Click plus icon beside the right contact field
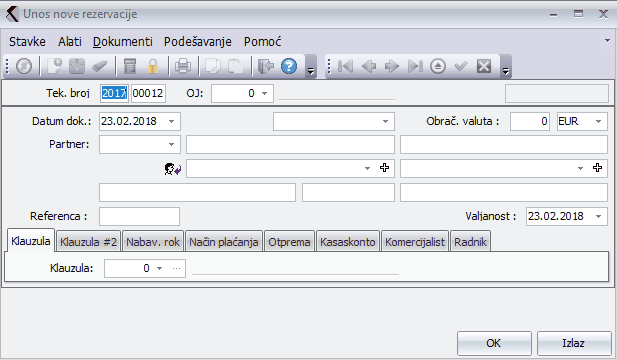This screenshot has height=360, width=617. pyautogui.click(x=597, y=168)
